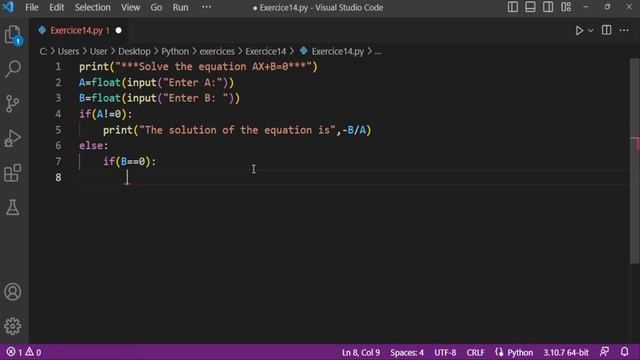Open the View menu
Viewport: 640px width, 360px height.
pos(130,7)
